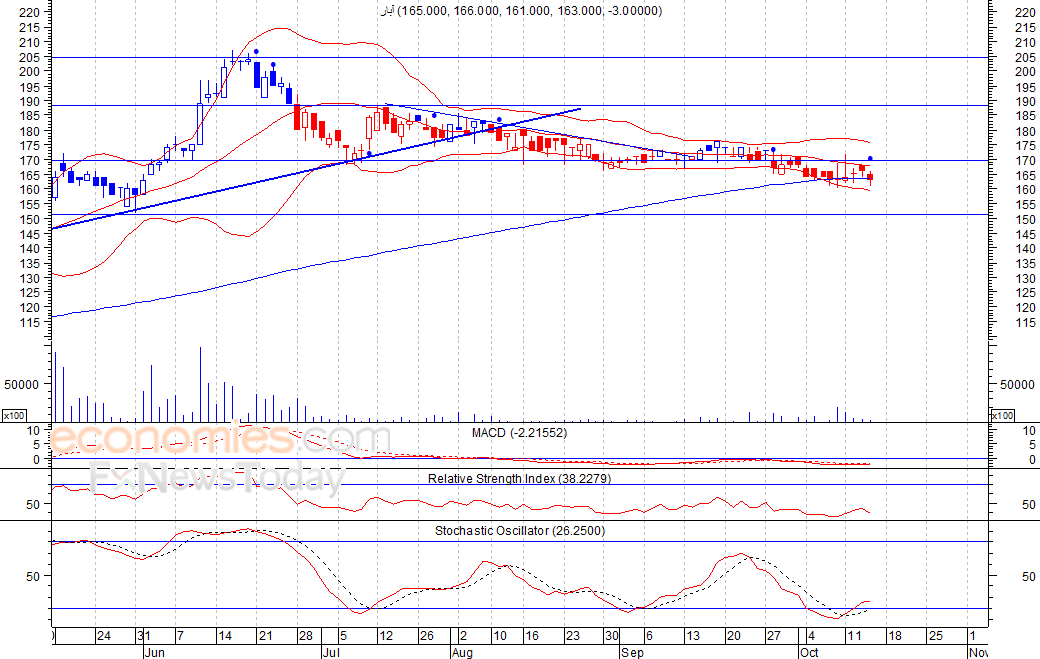This screenshot has height=659, width=1040.
Task: Click the FxNewsToday watermark text
Action: tap(218, 477)
